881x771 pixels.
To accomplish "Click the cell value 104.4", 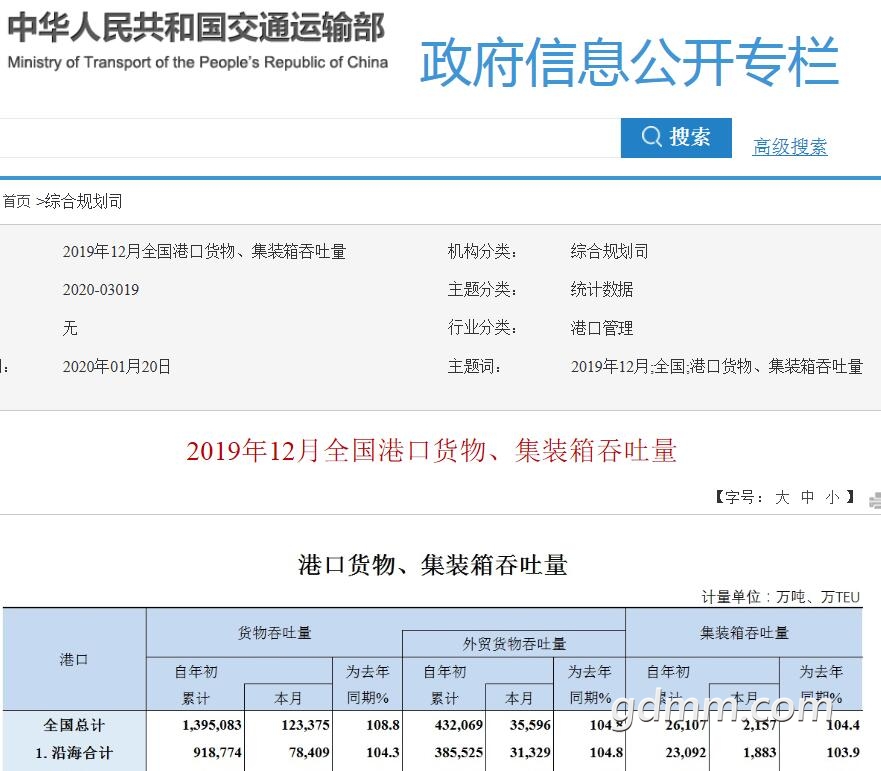I will click(843, 725).
